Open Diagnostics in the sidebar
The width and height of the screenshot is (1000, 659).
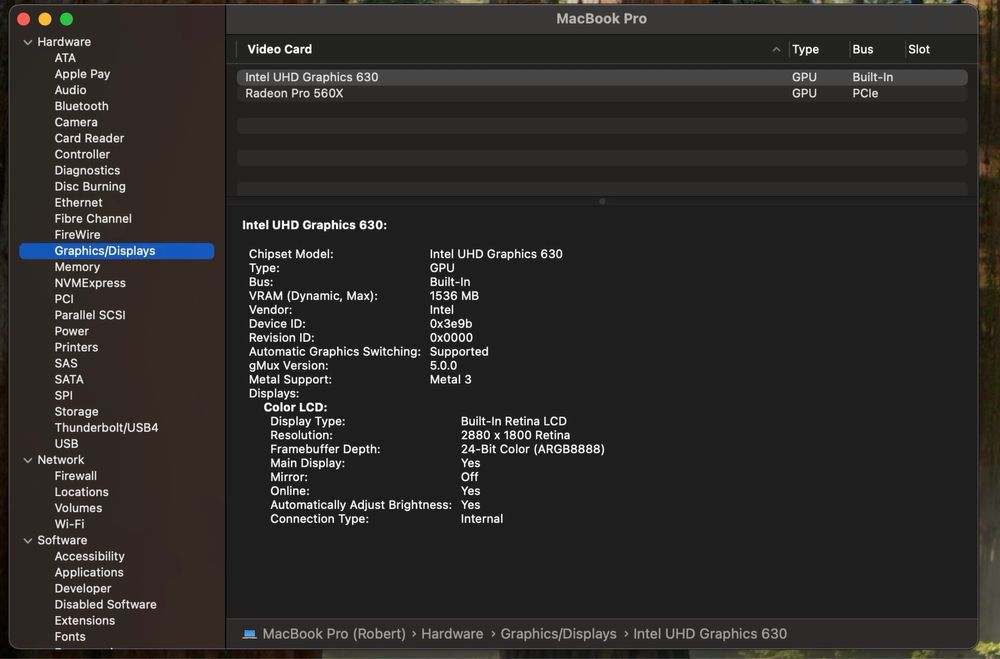[x=87, y=170]
